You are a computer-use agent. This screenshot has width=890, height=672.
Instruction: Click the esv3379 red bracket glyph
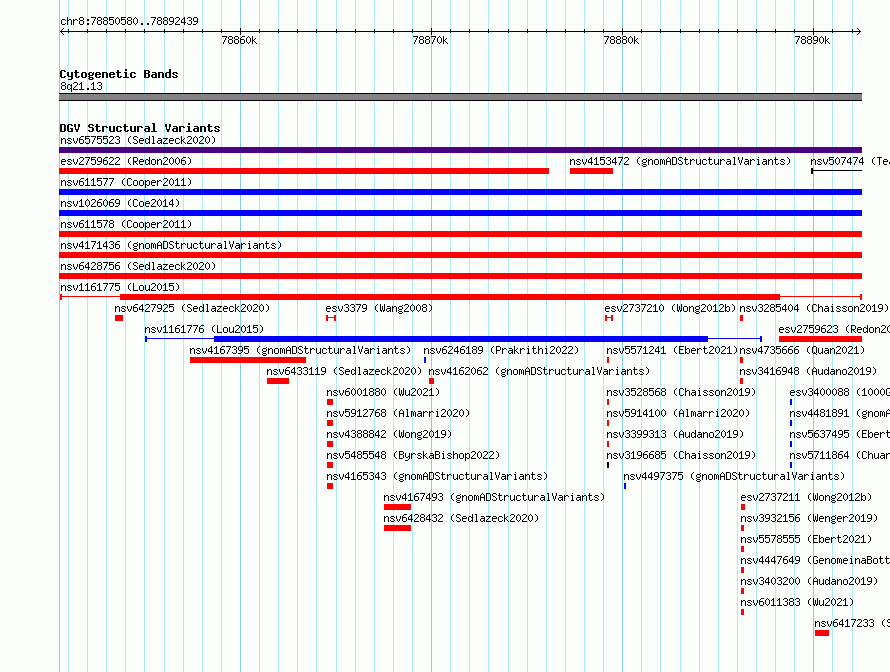(x=331, y=318)
